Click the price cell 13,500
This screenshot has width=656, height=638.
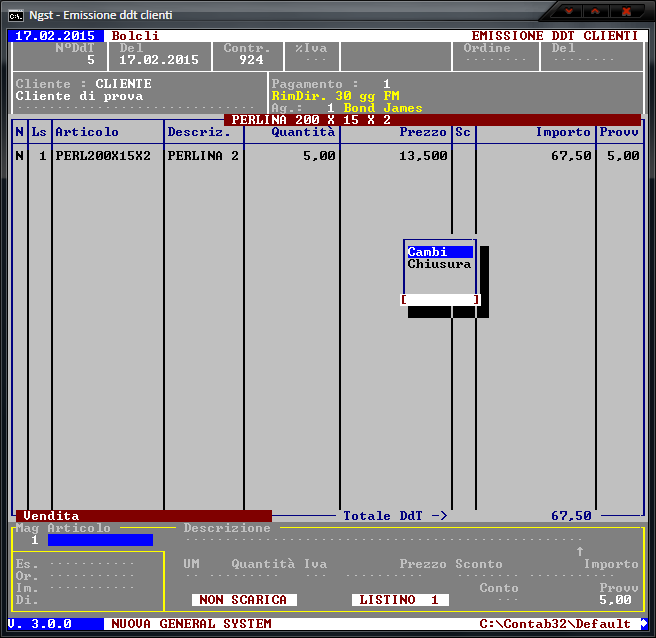coord(423,156)
